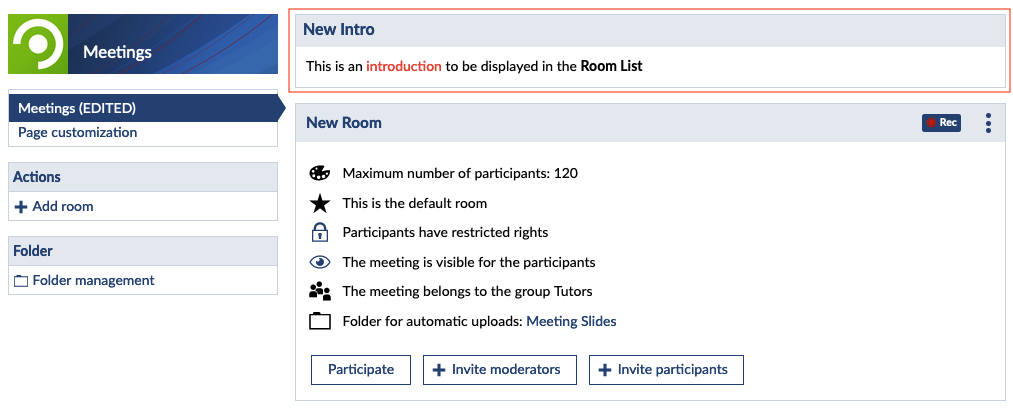This screenshot has width=1013, height=417.
Task: Click the red introduction word
Action: tap(403, 67)
